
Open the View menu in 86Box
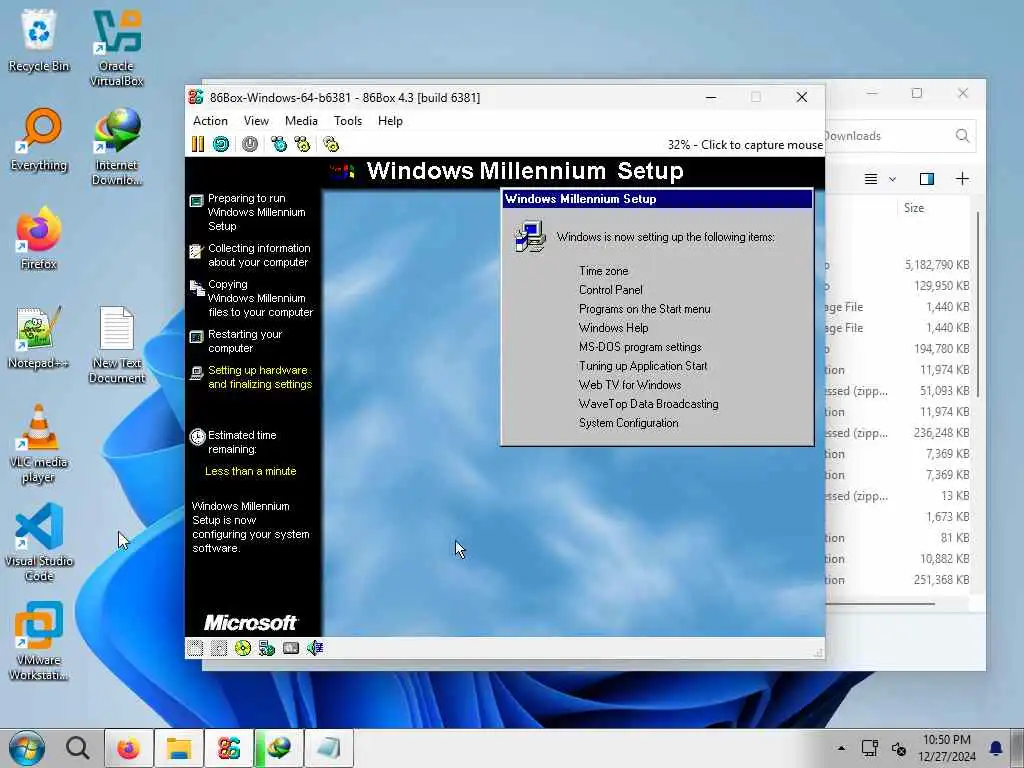(256, 121)
